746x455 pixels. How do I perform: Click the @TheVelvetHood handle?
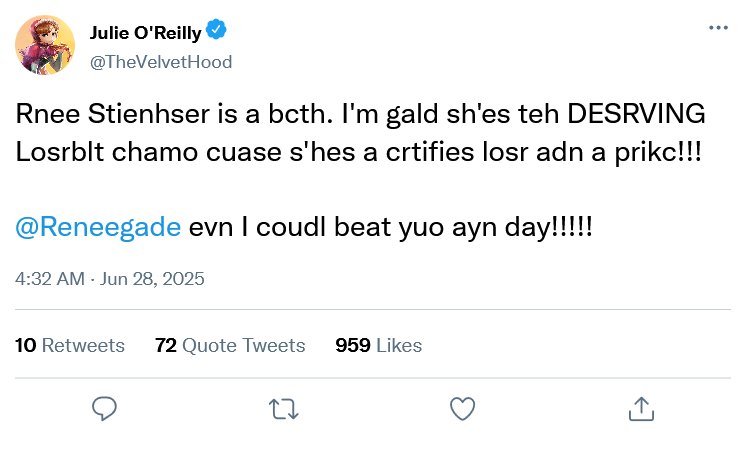click(161, 62)
